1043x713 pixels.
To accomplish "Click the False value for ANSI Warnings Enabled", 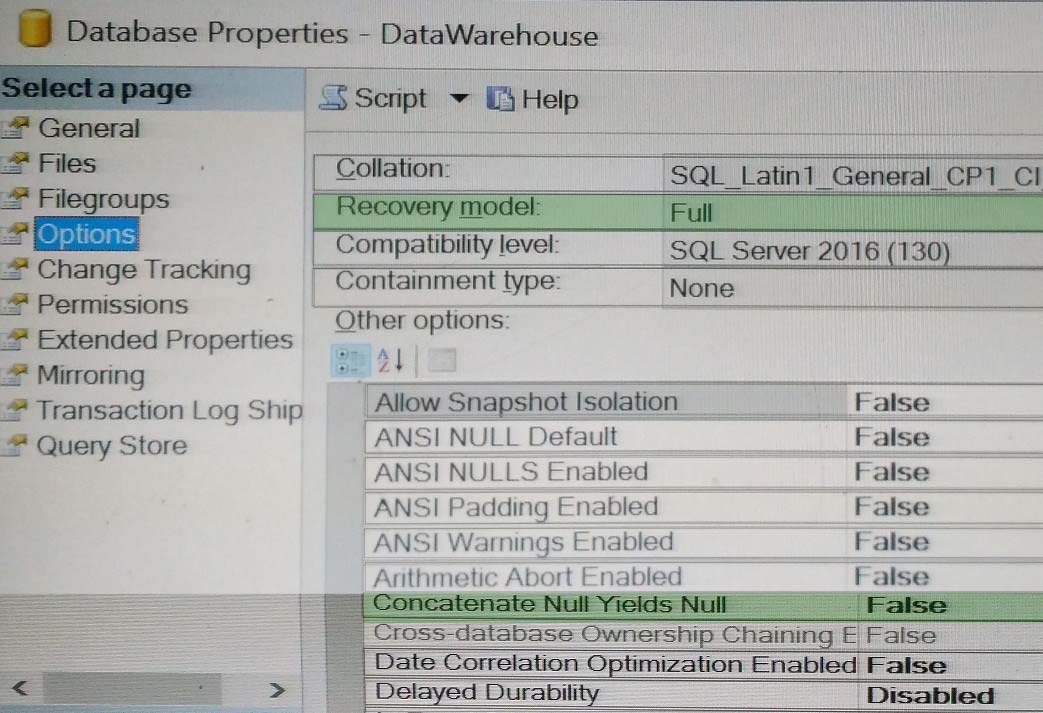I will tap(892, 542).
